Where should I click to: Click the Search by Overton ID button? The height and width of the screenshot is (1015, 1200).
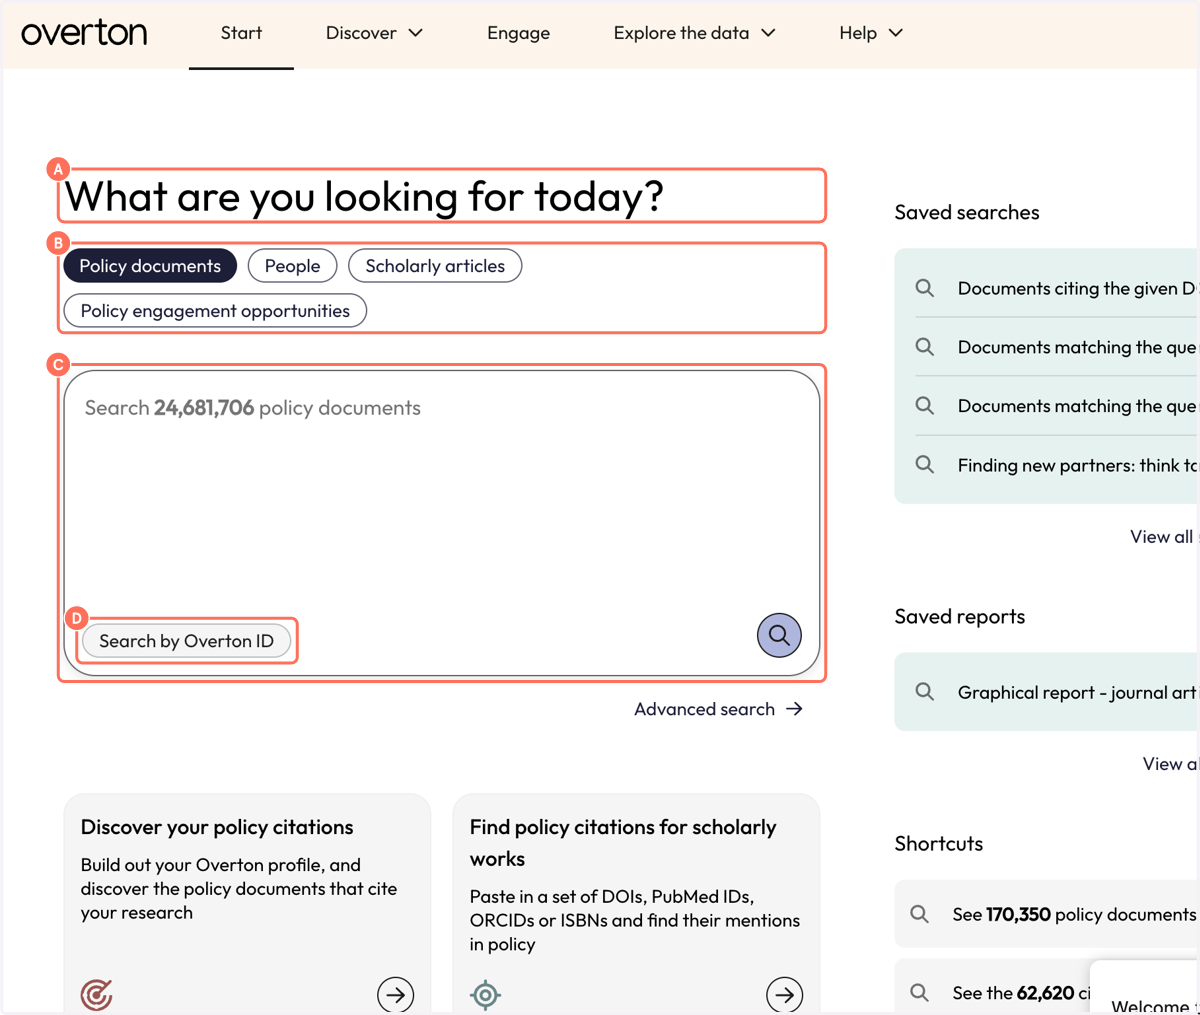186,641
